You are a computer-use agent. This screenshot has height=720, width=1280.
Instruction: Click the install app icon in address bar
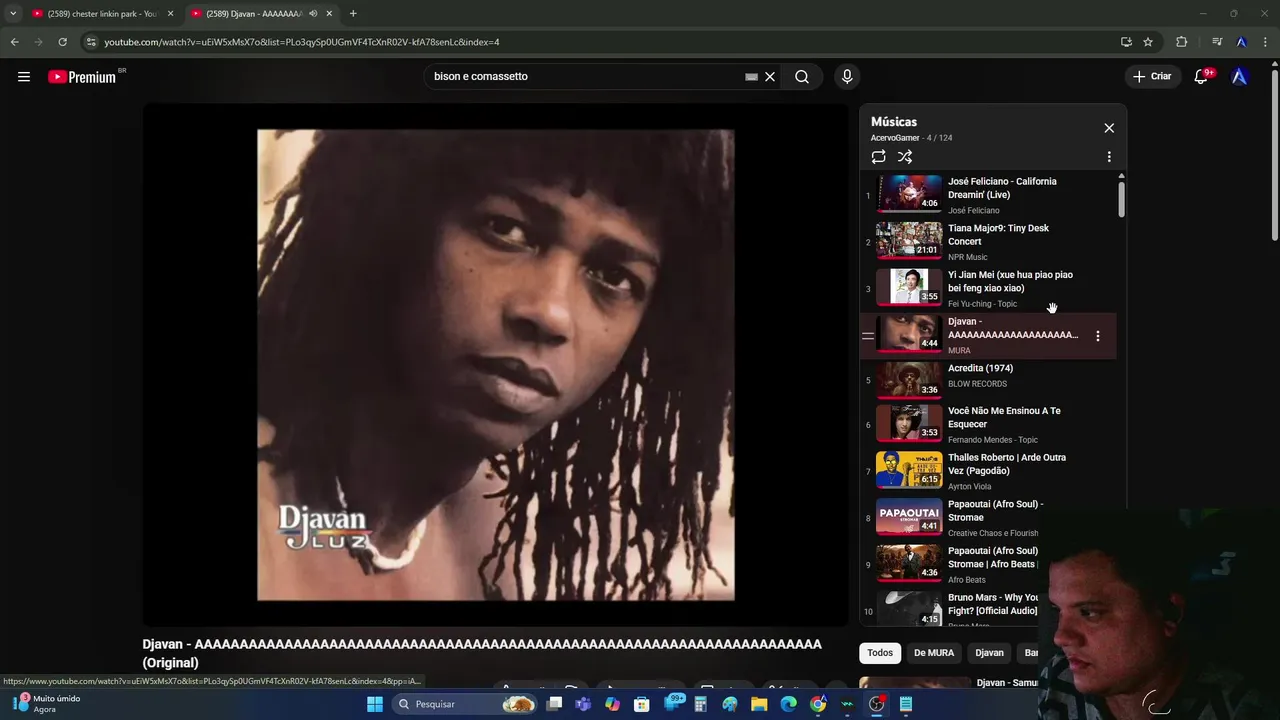1126,42
